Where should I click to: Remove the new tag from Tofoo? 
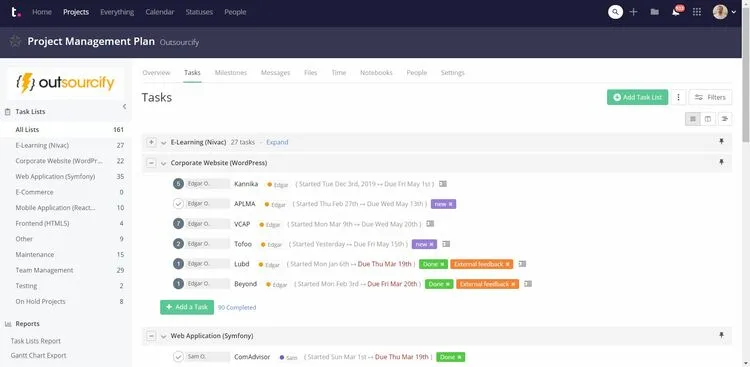pyautogui.click(x=431, y=244)
